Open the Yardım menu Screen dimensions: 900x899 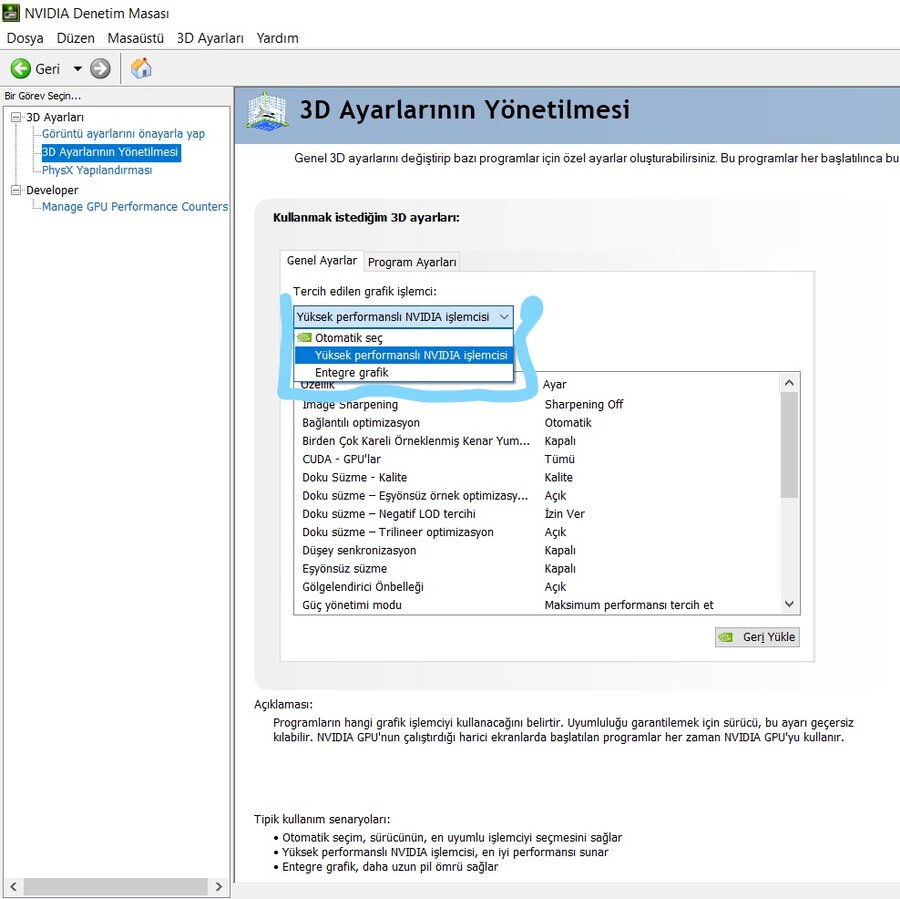277,38
